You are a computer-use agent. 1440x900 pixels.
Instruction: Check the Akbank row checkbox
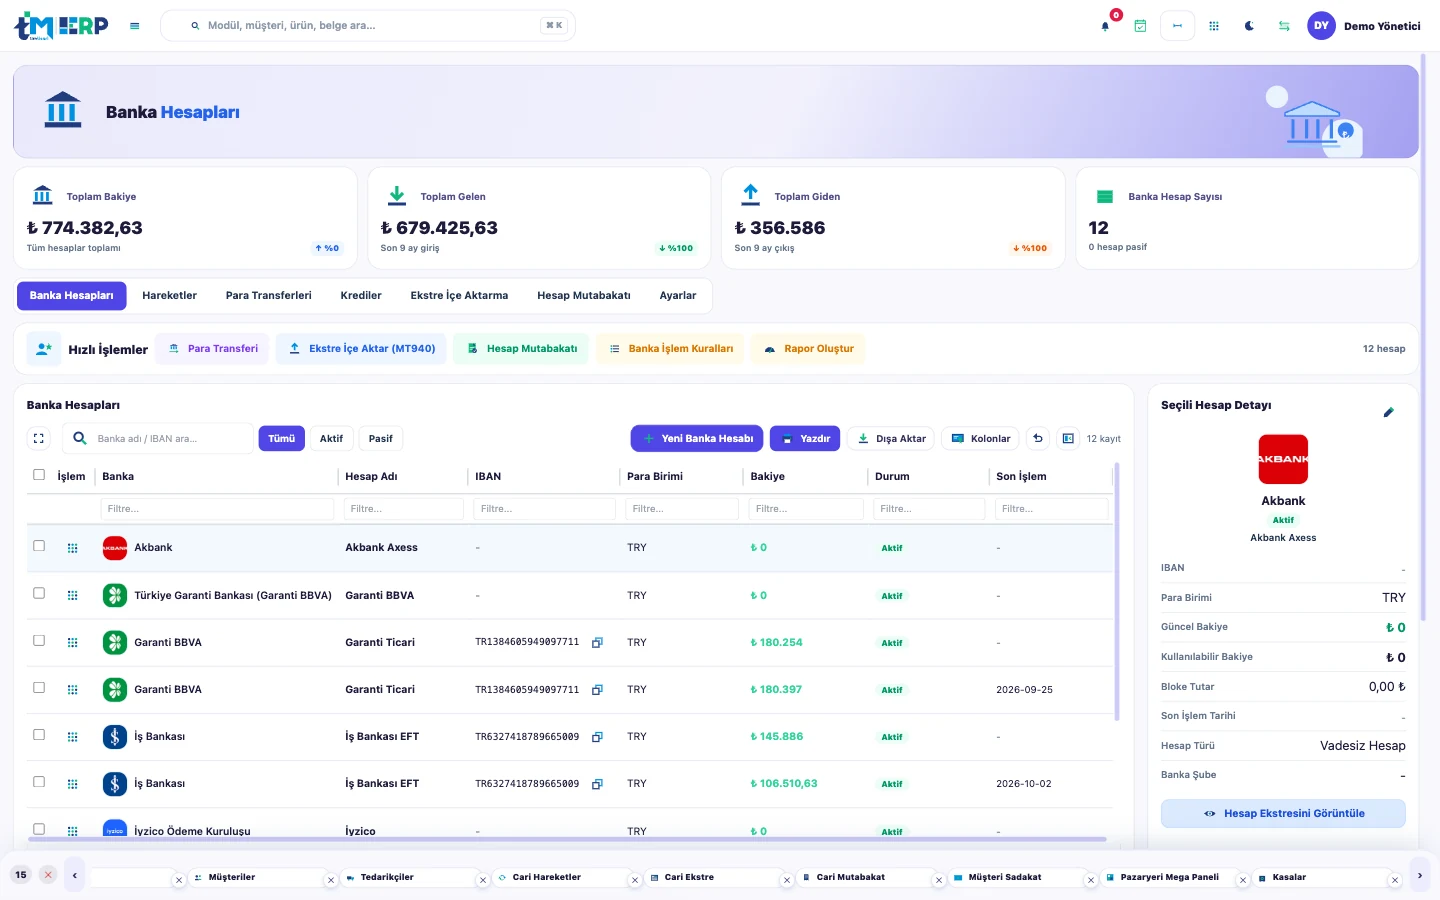[x=39, y=546]
